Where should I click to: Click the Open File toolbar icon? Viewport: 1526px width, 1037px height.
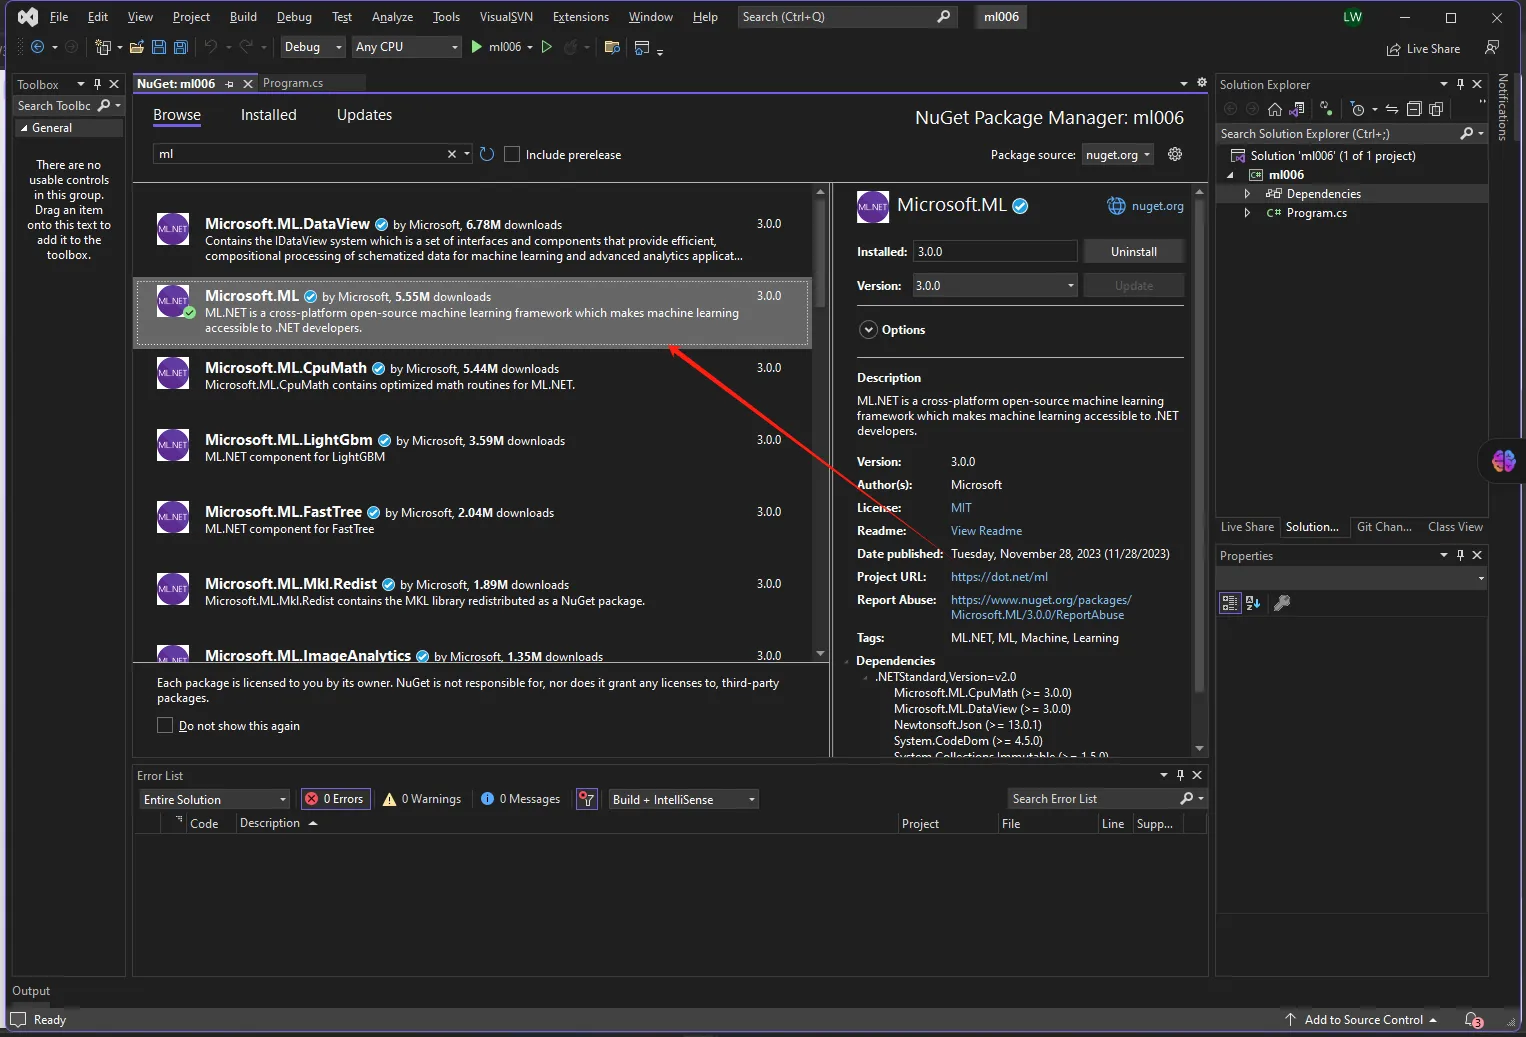tap(137, 47)
